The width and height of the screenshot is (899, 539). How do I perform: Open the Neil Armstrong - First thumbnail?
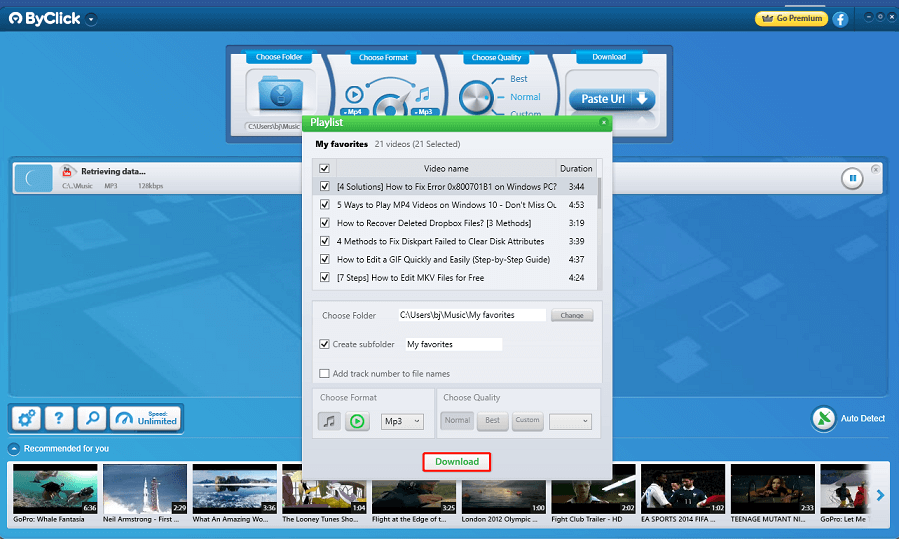tap(145, 489)
